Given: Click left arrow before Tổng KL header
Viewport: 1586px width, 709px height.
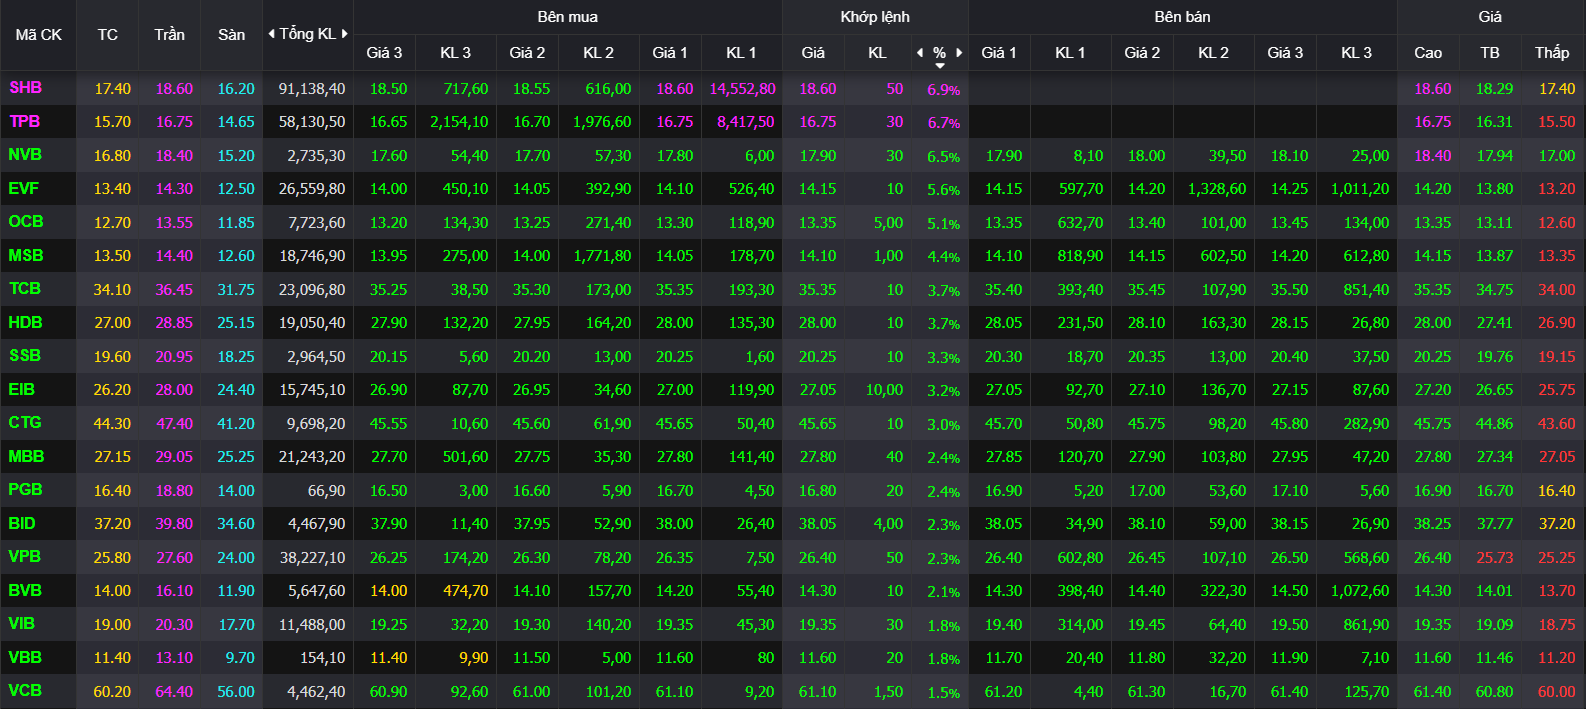Looking at the screenshot, I should coord(271,34).
